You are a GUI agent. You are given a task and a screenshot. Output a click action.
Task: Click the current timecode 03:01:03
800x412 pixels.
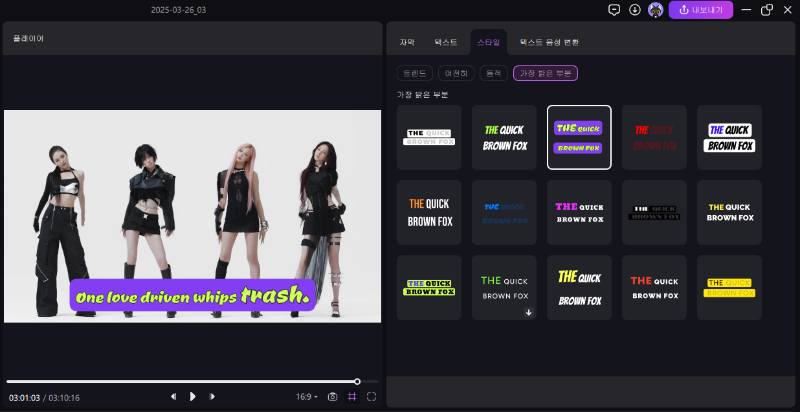pos(24,397)
